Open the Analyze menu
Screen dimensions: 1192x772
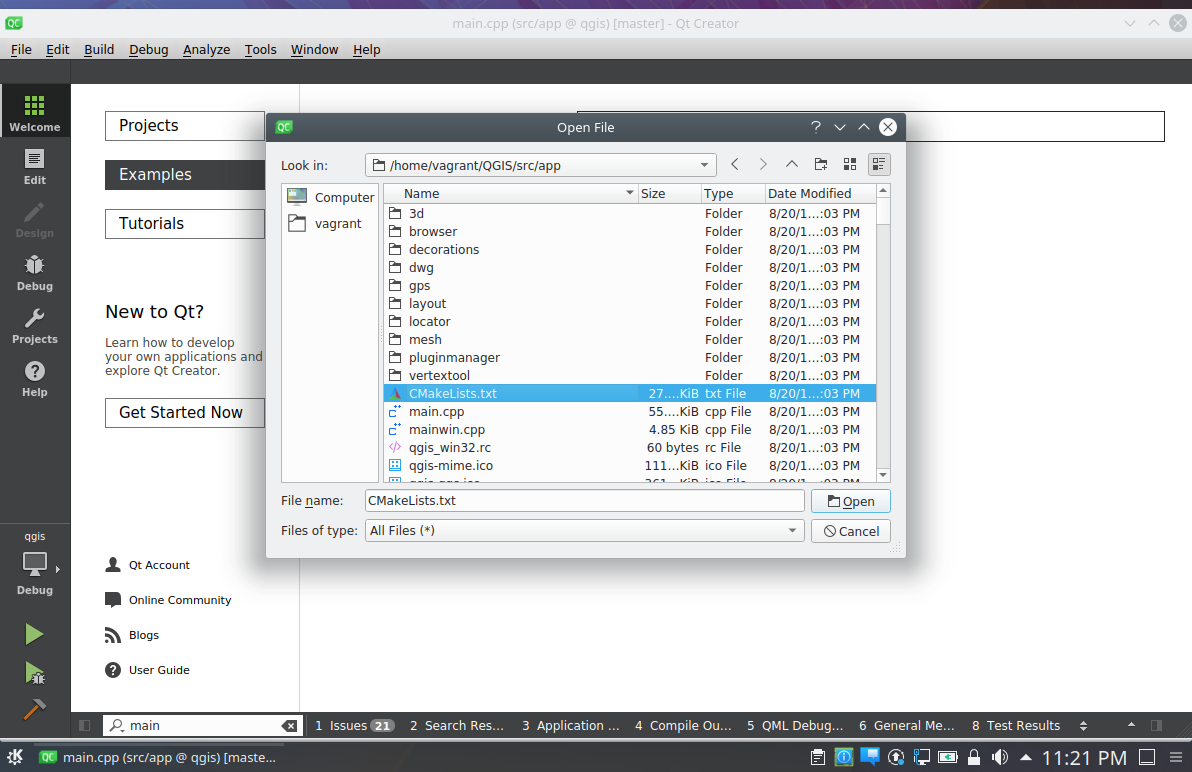pyautogui.click(x=206, y=49)
